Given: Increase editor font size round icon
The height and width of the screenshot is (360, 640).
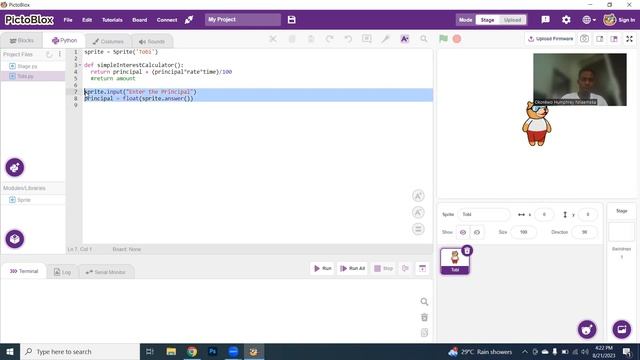Looking at the screenshot, I should point(418,196).
